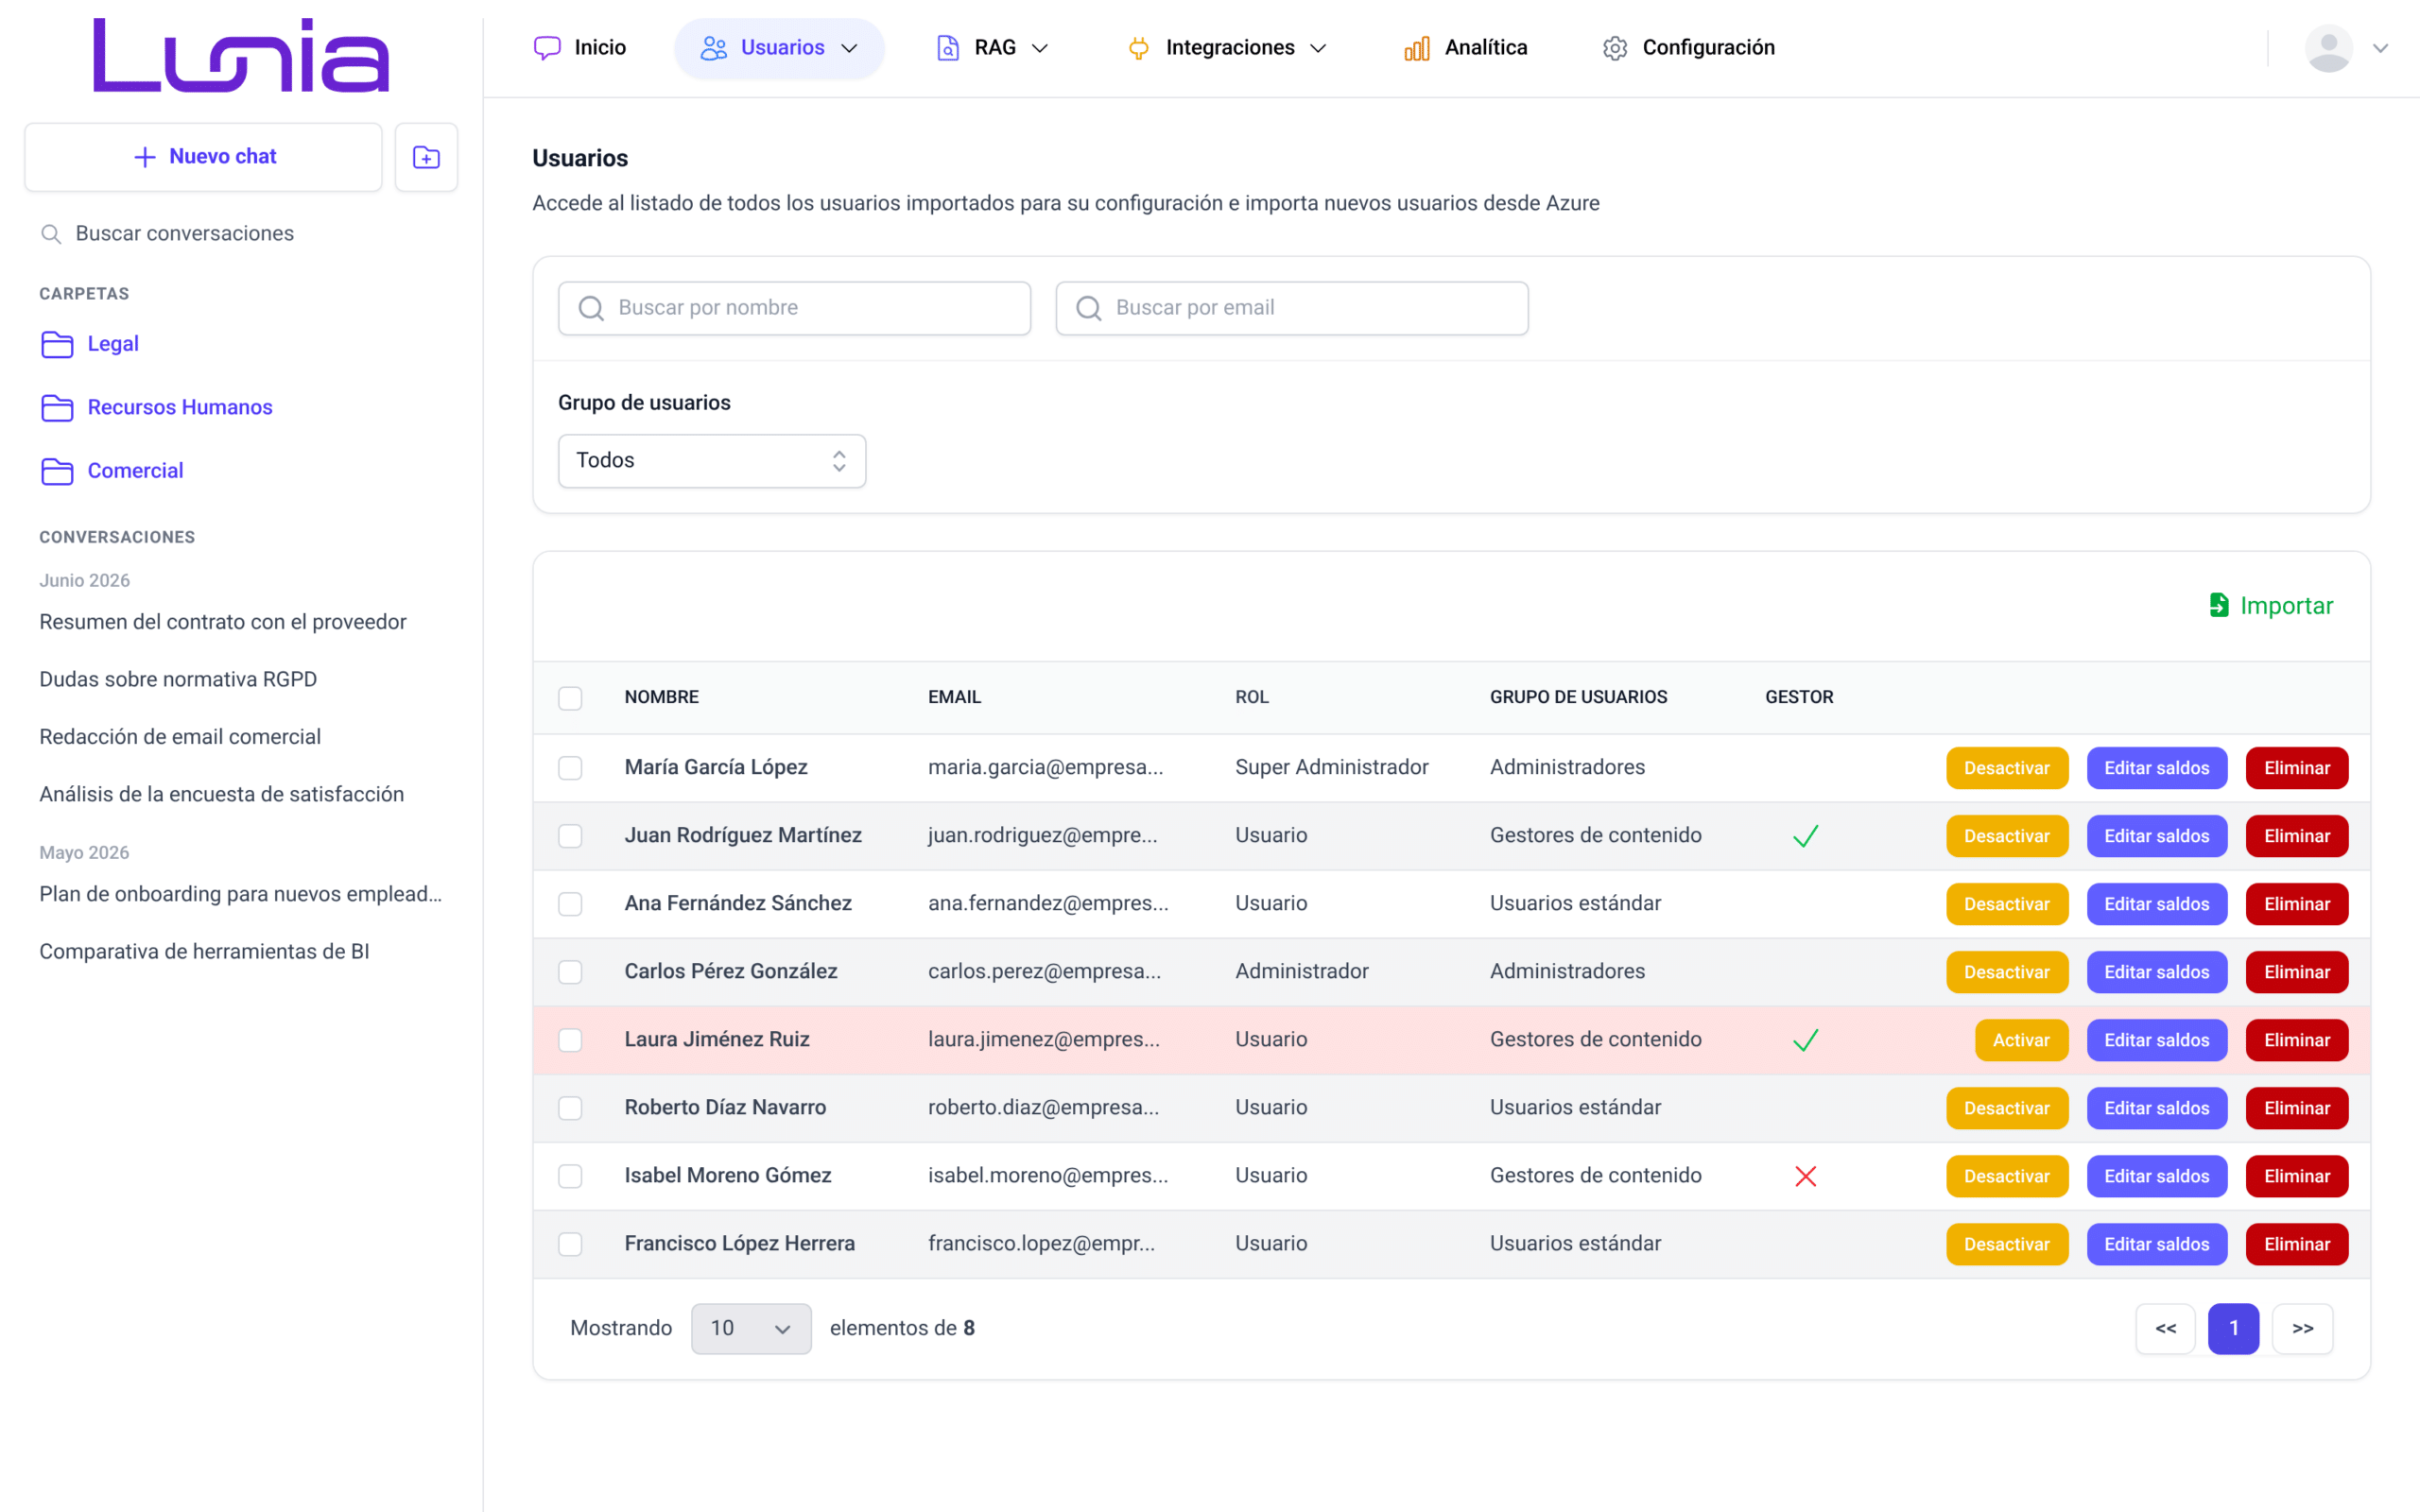The image size is (2420, 1512).
Task: Expand the Usuarios menu chevron
Action: tap(850, 48)
